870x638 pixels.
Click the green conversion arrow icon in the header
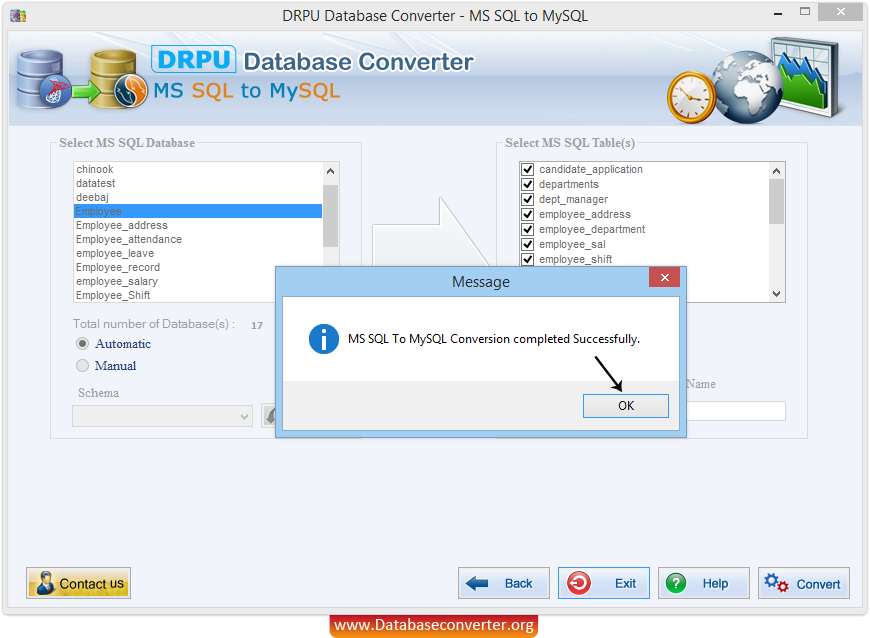[x=85, y=92]
